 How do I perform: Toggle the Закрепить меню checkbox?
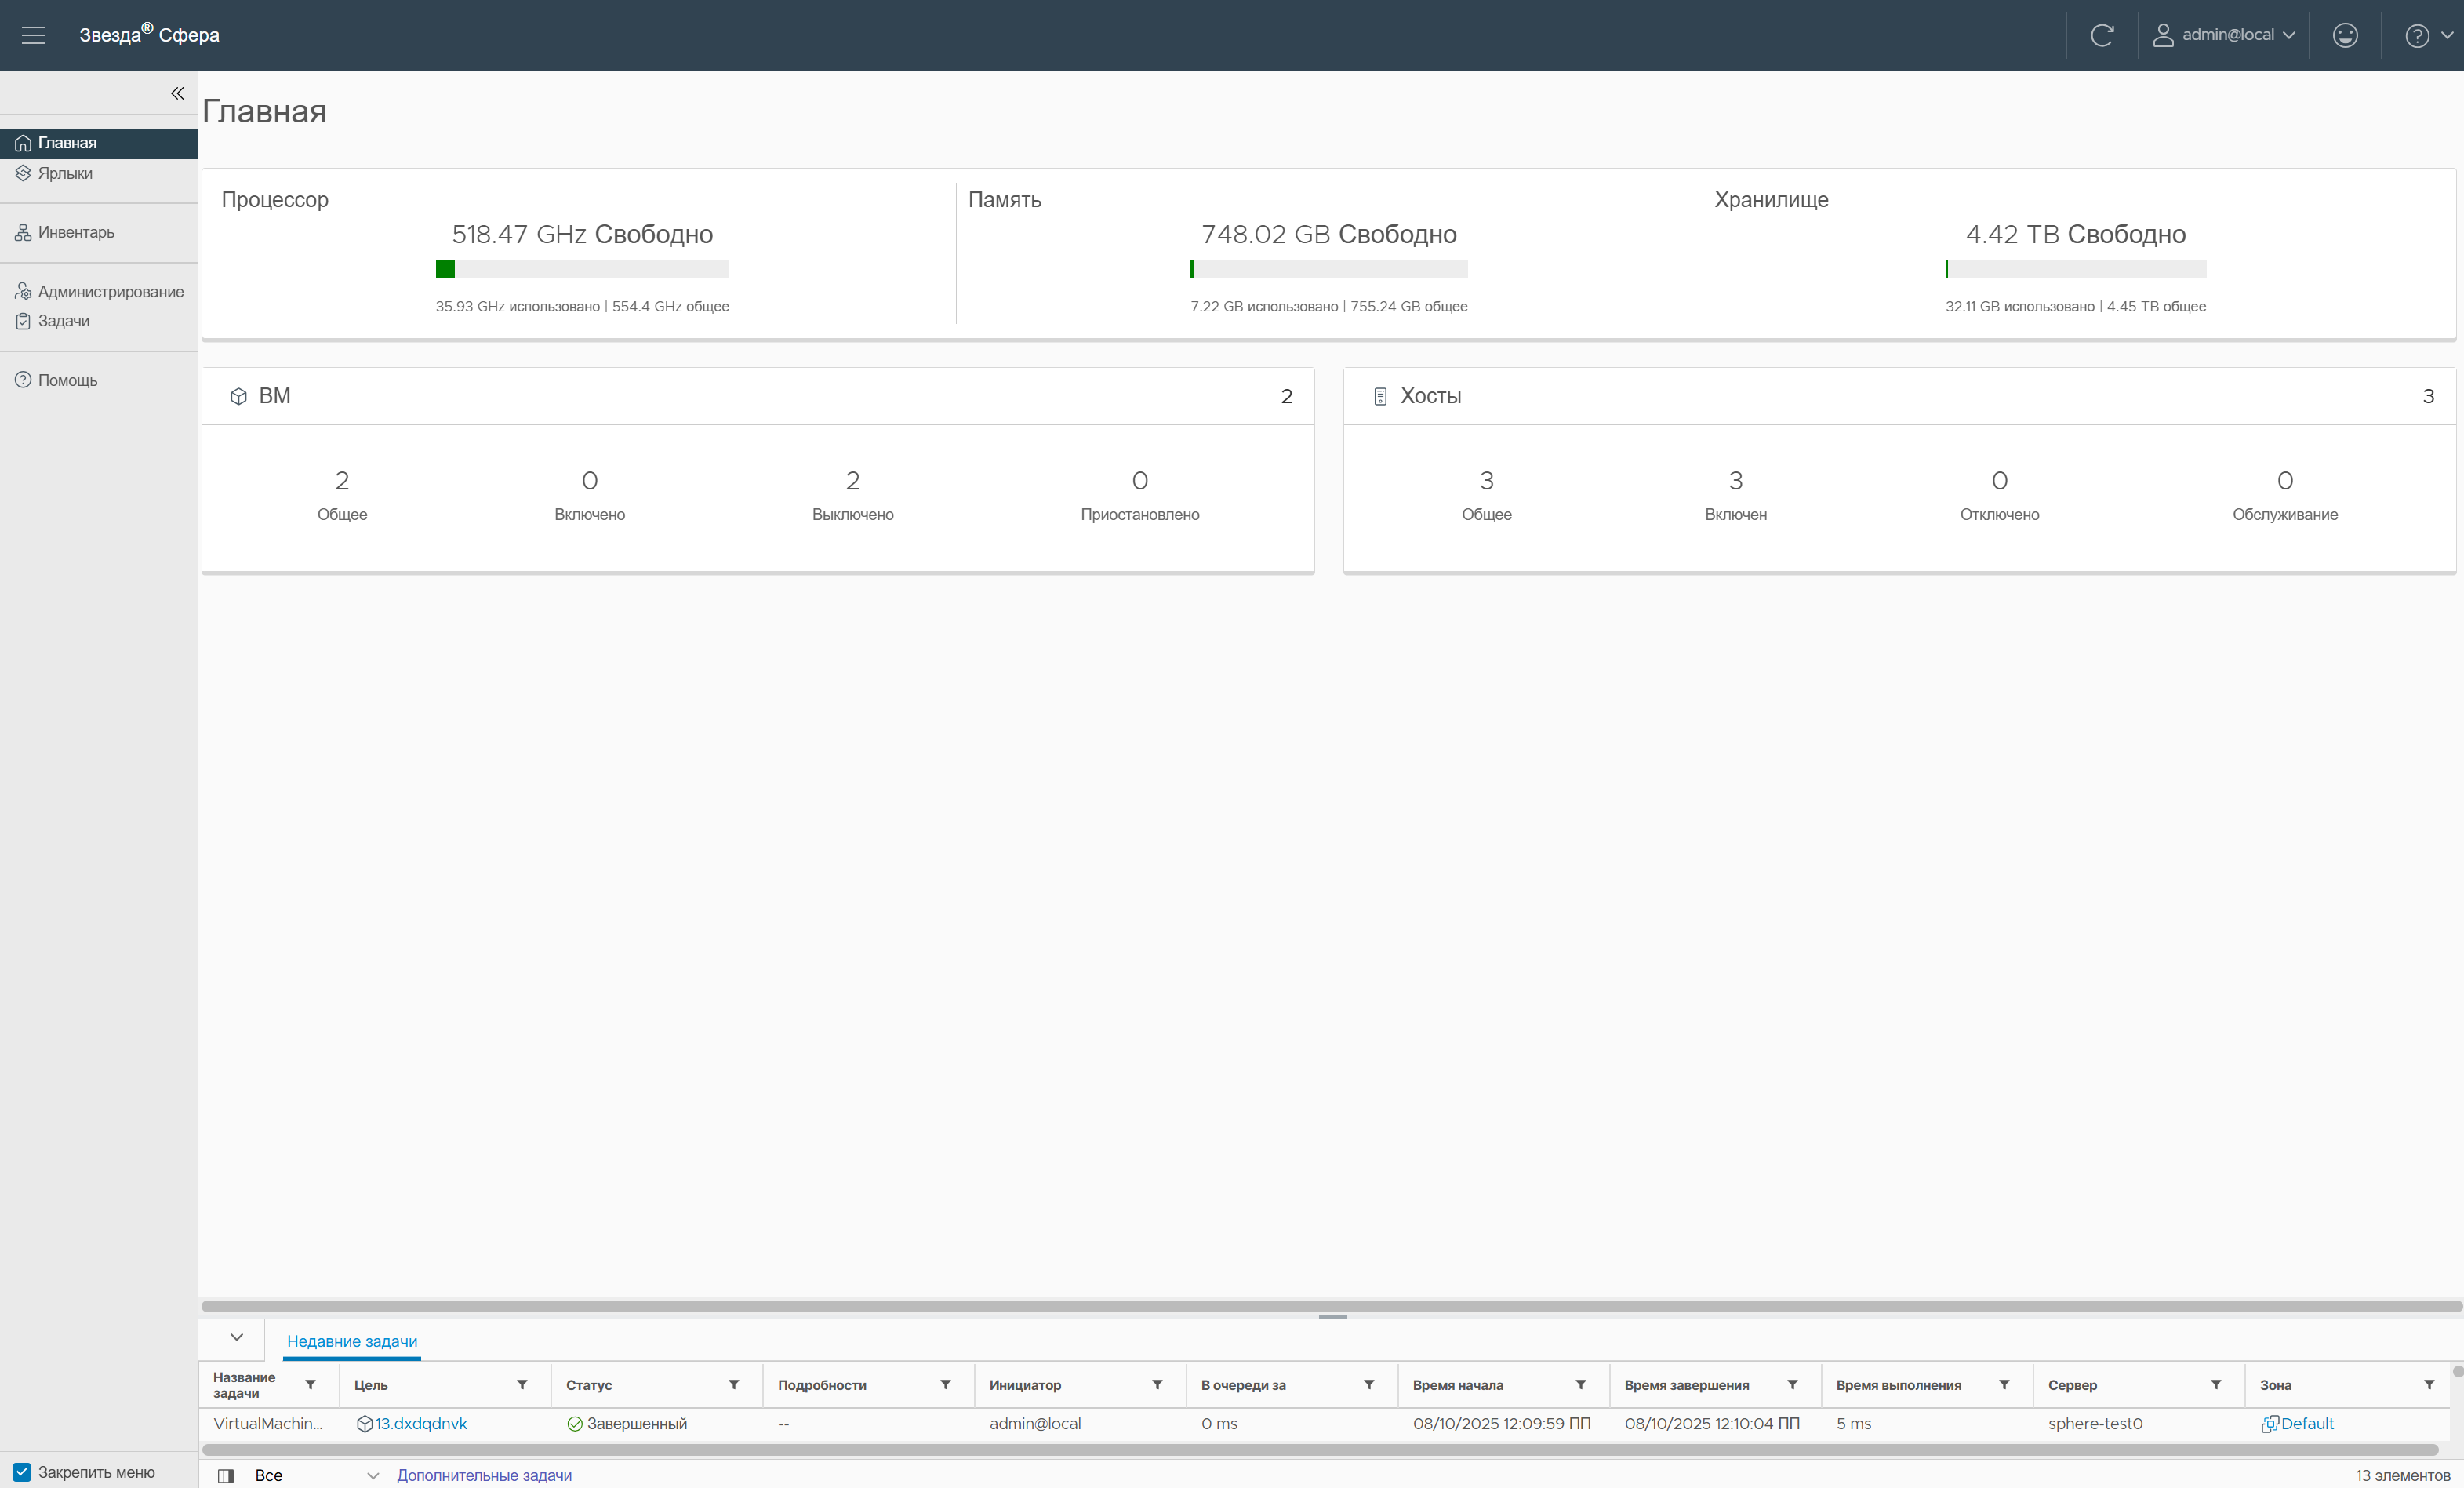pyautogui.click(x=22, y=1471)
